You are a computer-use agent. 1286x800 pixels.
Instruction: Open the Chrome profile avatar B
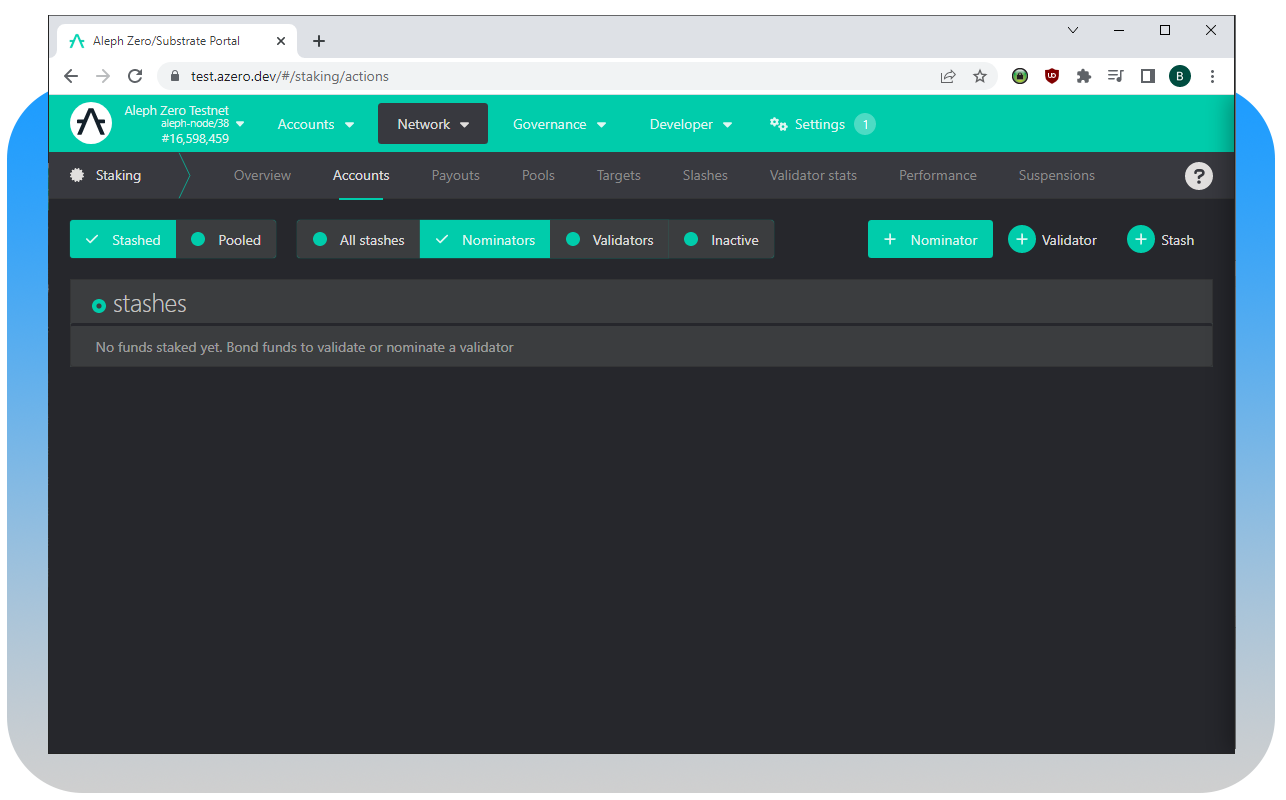(x=1180, y=76)
